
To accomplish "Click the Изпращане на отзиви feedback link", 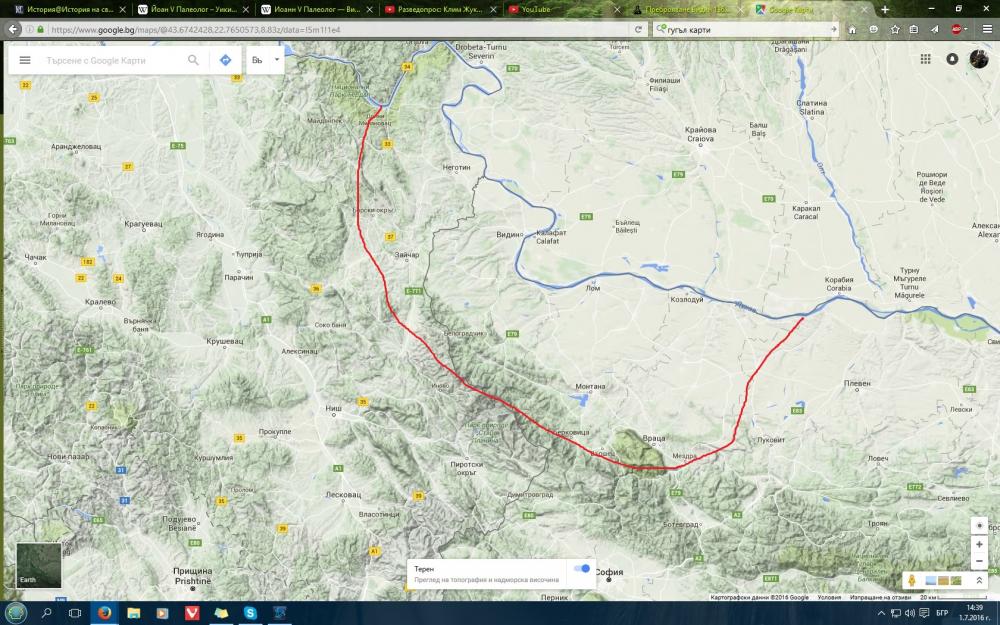I will pyautogui.click(x=881, y=598).
